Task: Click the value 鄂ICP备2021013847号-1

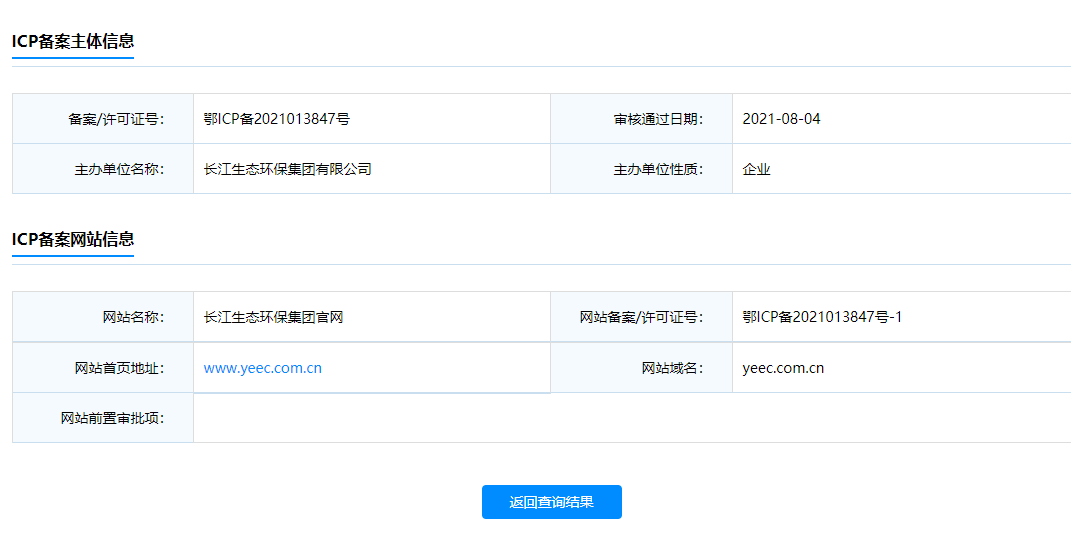Action: pos(822,317)
